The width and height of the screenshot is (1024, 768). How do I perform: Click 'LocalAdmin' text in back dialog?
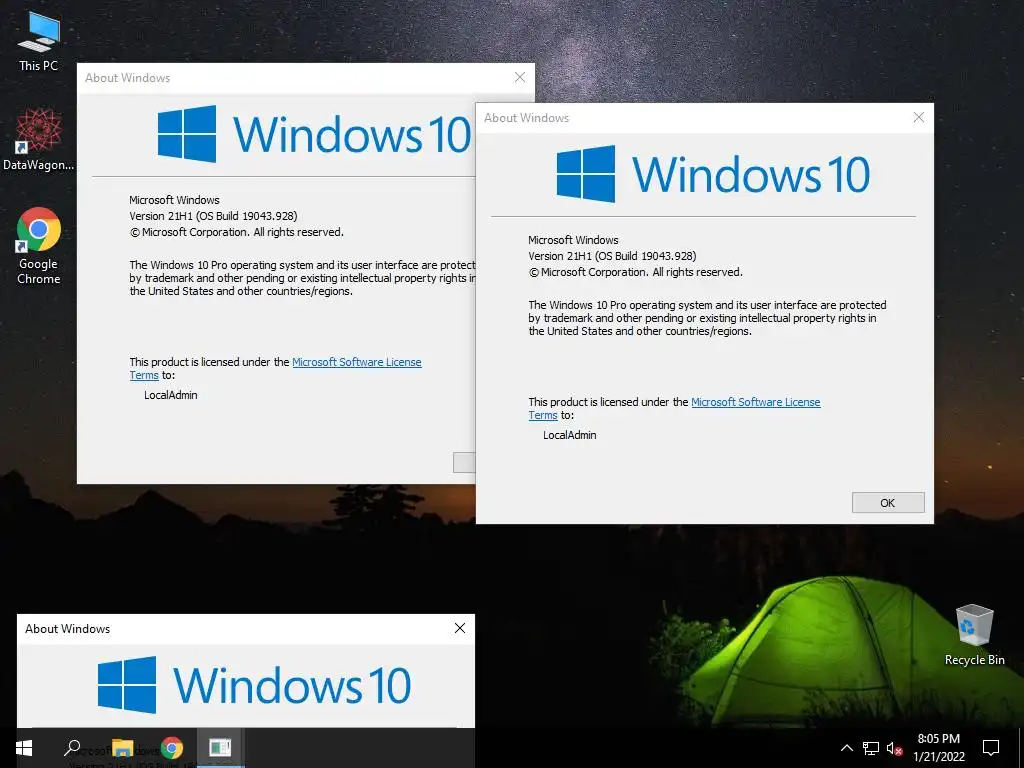pos(170,395)
